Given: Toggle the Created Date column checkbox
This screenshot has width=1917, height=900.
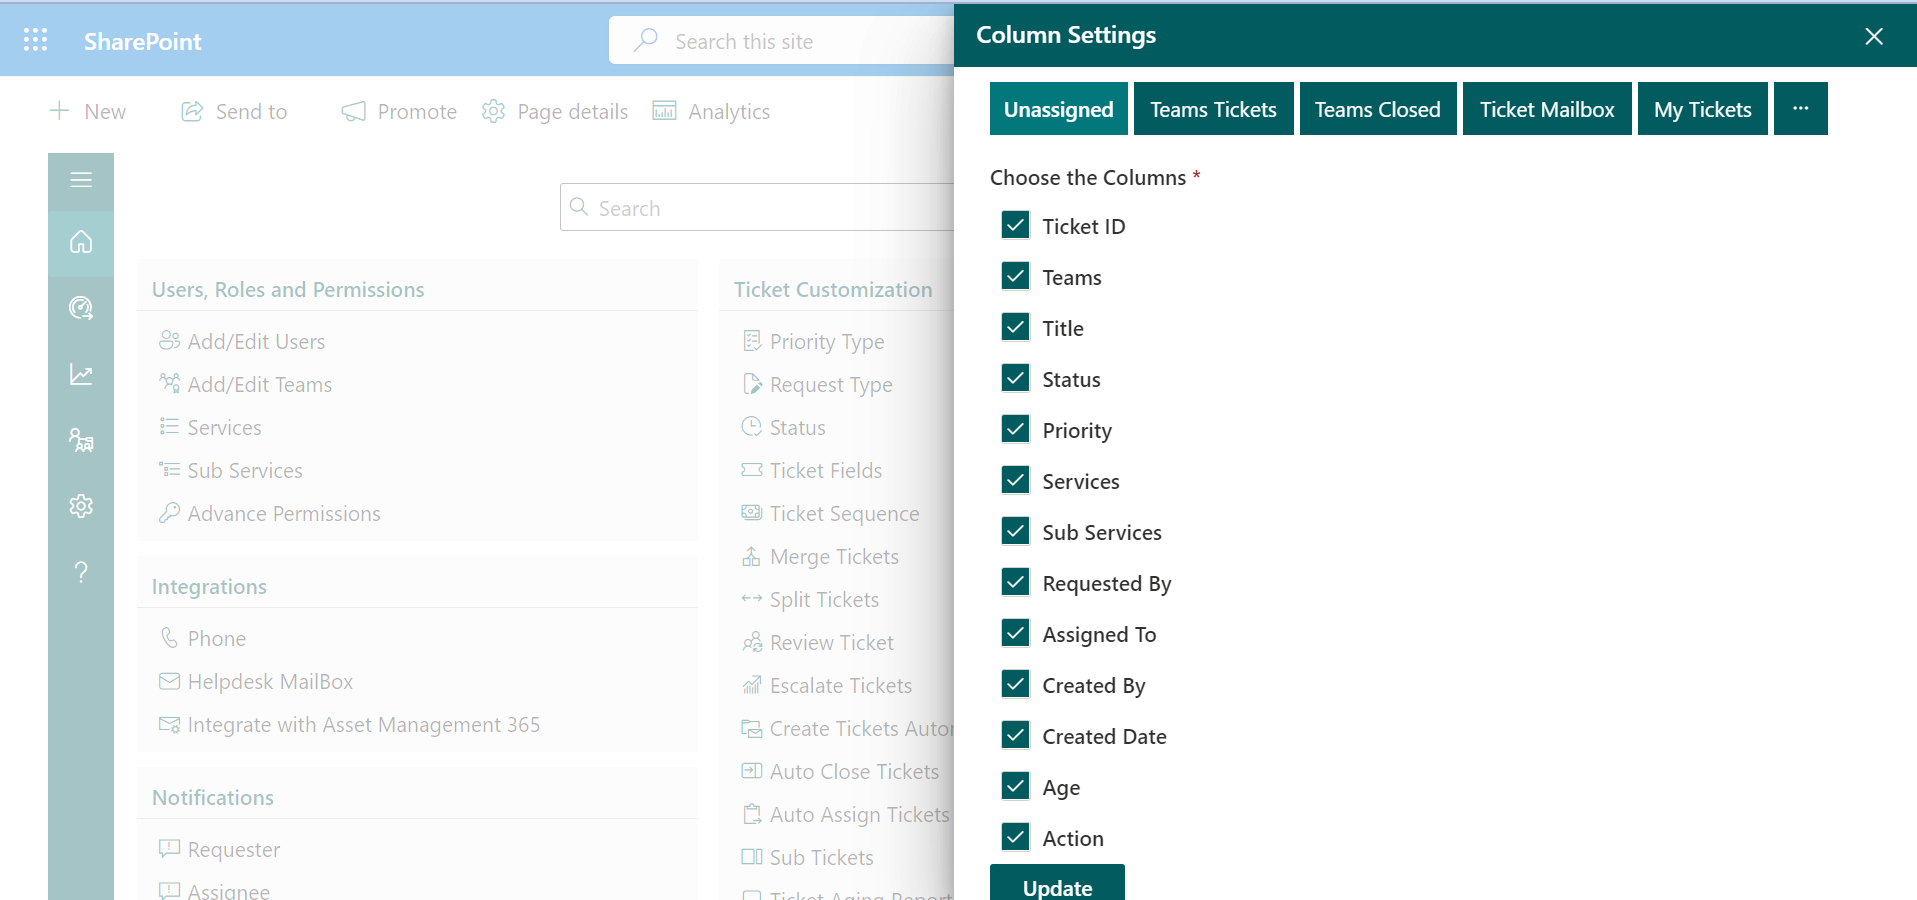Looking at the screenshot, I should pos(1016,735).
